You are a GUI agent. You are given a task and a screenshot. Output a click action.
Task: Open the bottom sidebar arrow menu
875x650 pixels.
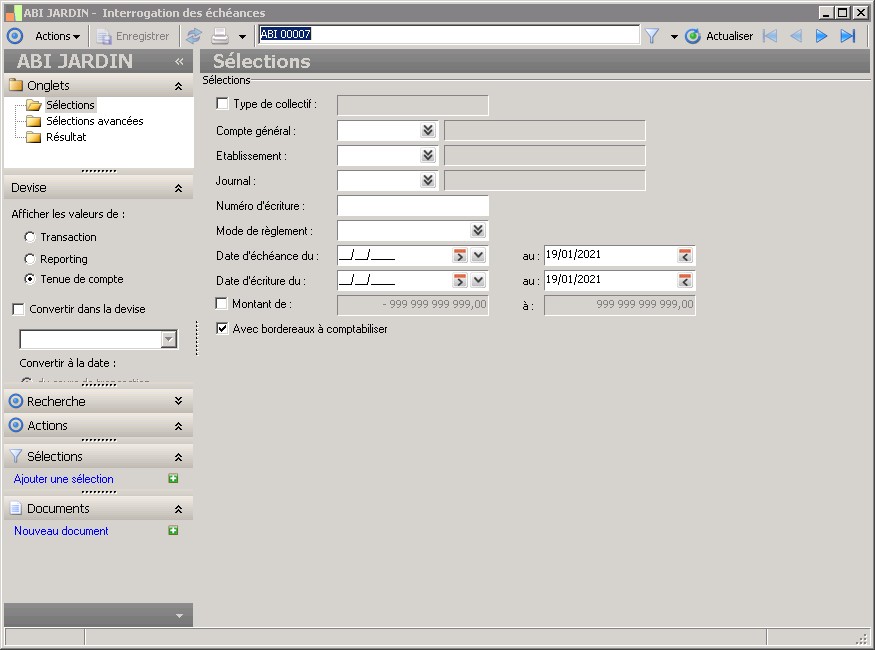point(179,616)
